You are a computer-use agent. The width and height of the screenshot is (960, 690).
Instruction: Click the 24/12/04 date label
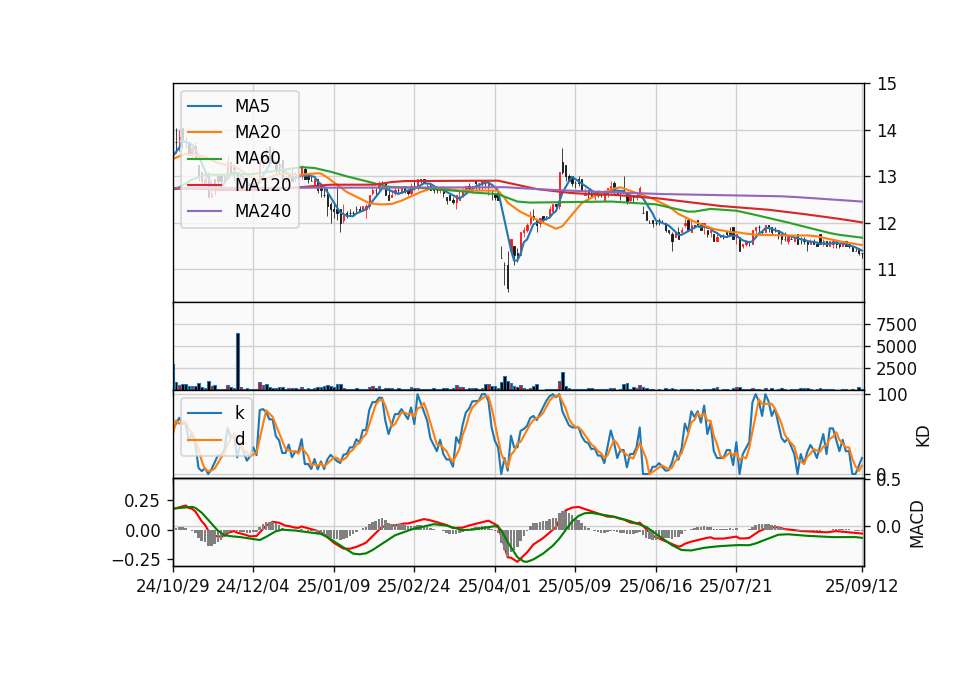point(253,586)
